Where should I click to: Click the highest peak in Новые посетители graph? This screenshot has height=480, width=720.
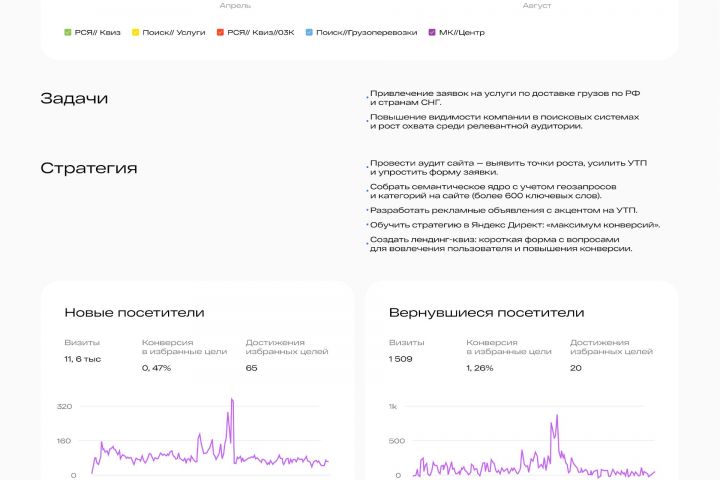click(x=232, y=400)
